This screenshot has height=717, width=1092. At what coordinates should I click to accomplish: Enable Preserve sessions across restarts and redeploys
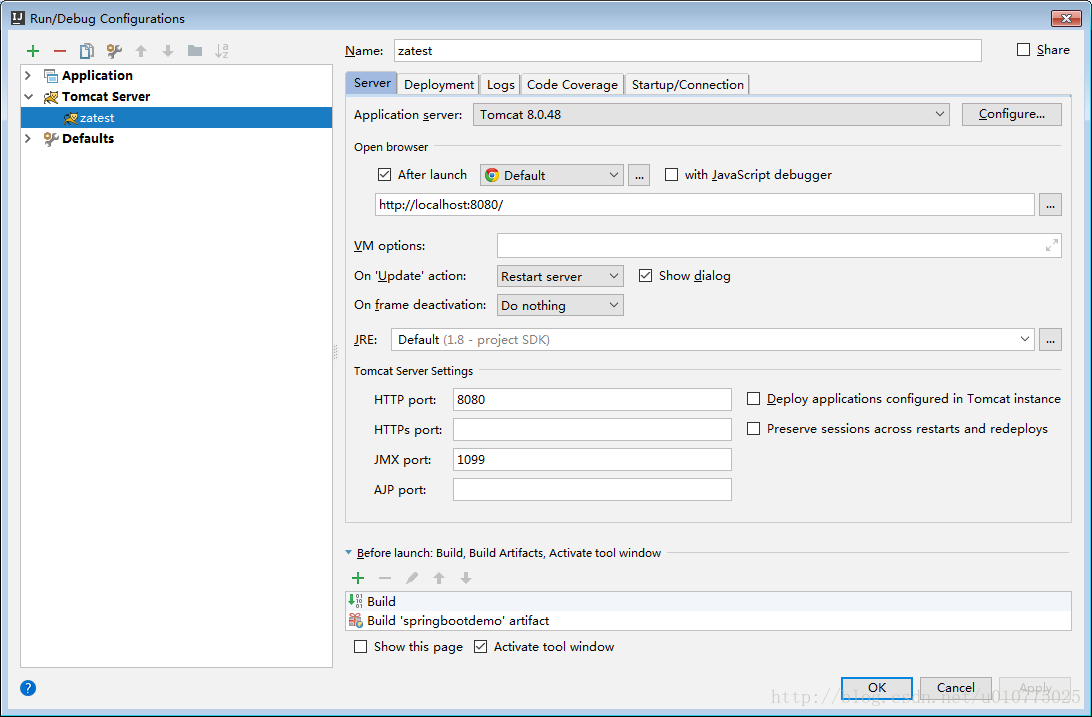tap(754, 429)
